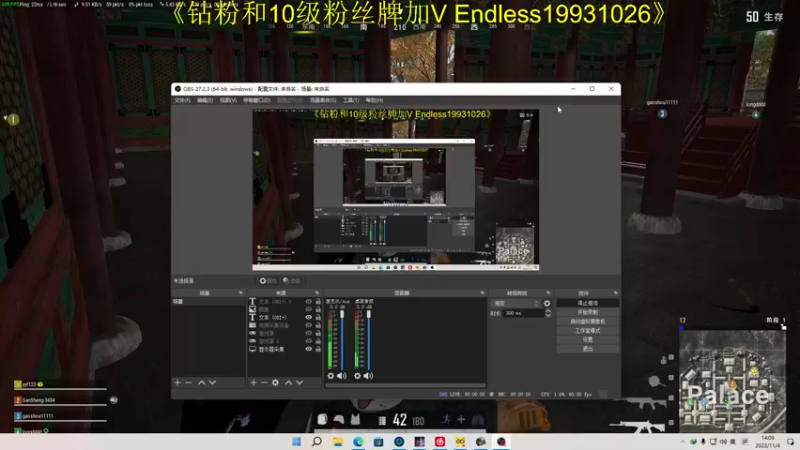This screenshot has height=450, width=800.
Task: Open Windows Start menu on taskbar
Action: pos(296,441)
